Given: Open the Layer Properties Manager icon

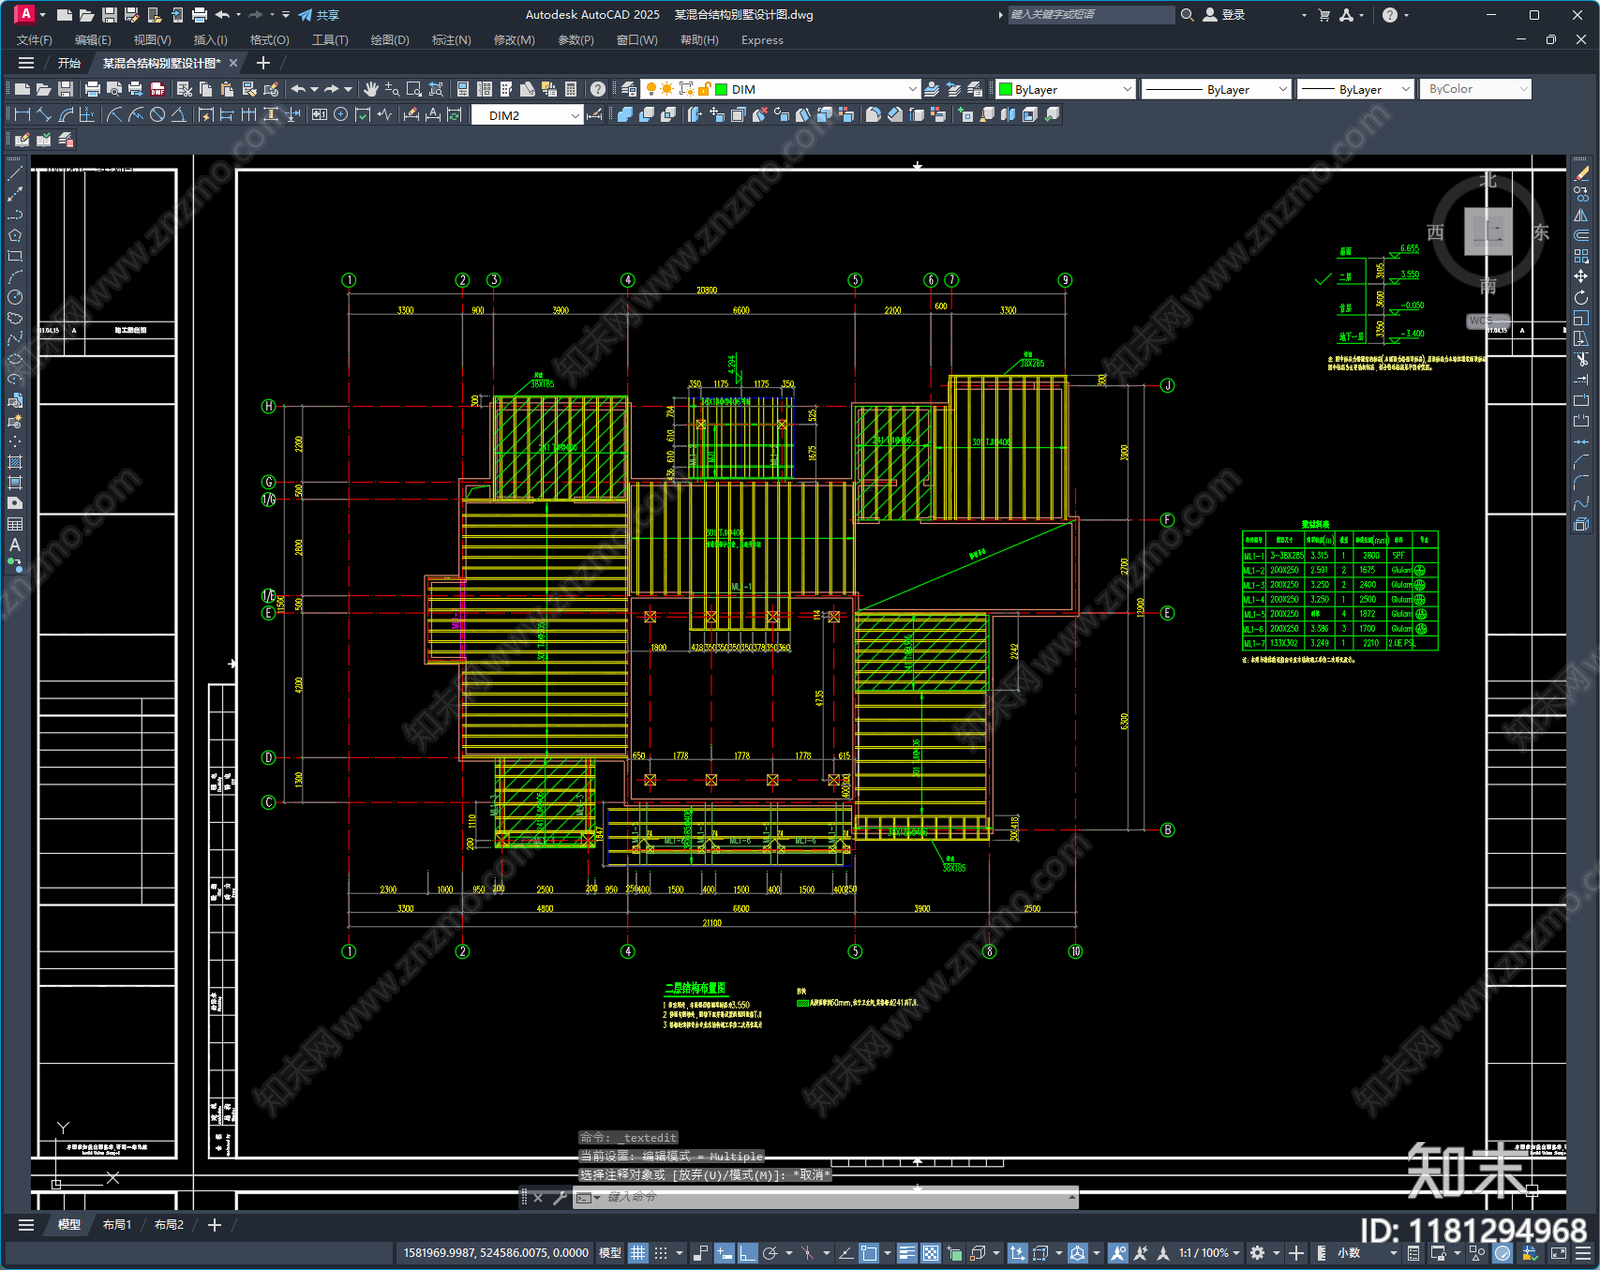Looking at the screenshot, I should [628, 89].
